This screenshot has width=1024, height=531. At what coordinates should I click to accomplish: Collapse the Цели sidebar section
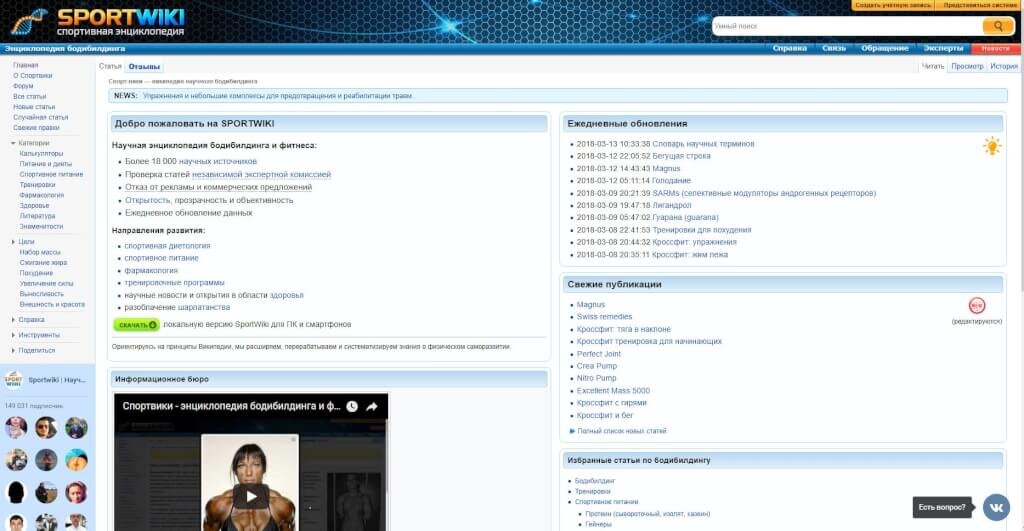click(x=13, y=242)
